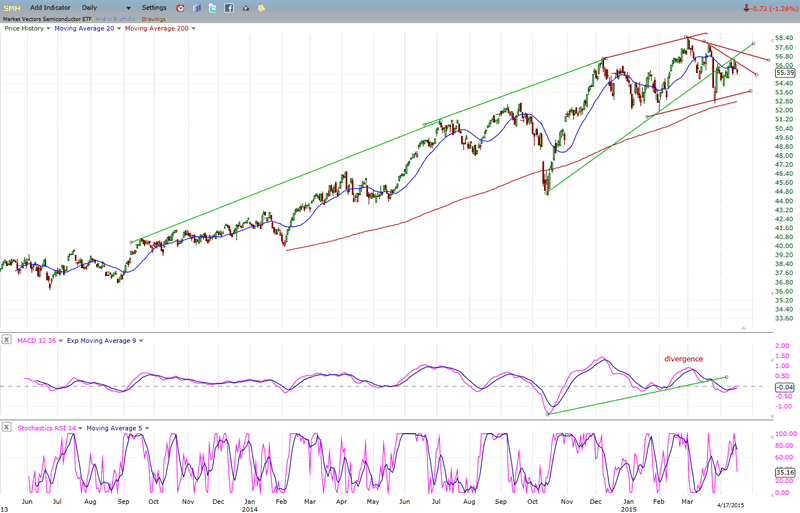Close the Stochastics RSI indicator panel
This screenshot has height=513, width=800.
[6, 427]
